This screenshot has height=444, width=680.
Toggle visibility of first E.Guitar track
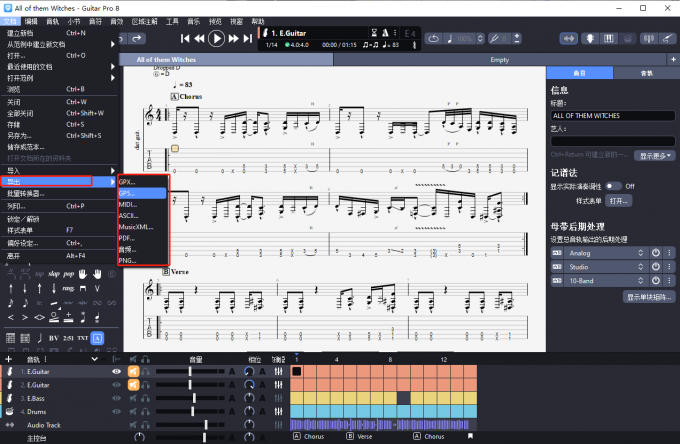(117, 371)
